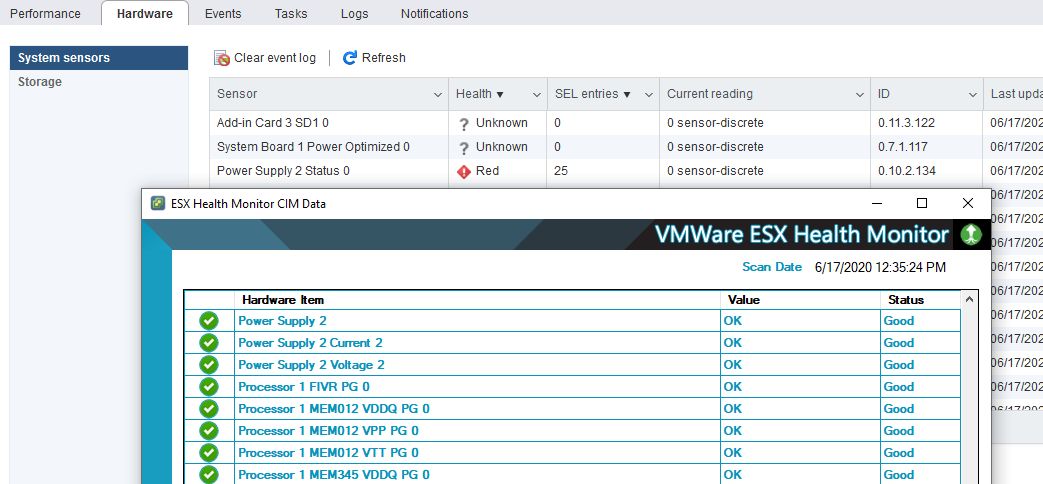This screenshot has height=484, width=1043.
Task: Click the Refresh button text
Action: [384, 58]
